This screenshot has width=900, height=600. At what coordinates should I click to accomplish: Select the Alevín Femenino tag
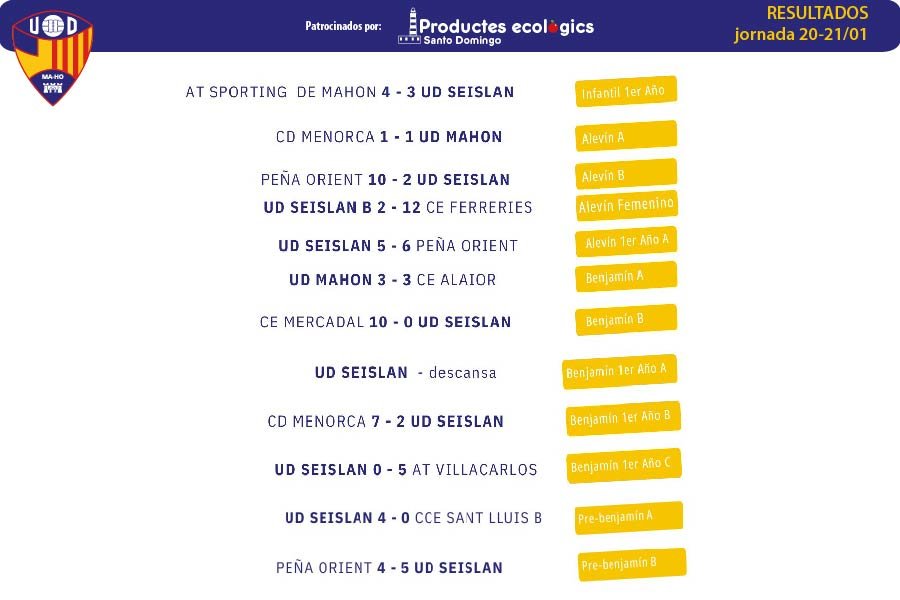click(626, 206)
